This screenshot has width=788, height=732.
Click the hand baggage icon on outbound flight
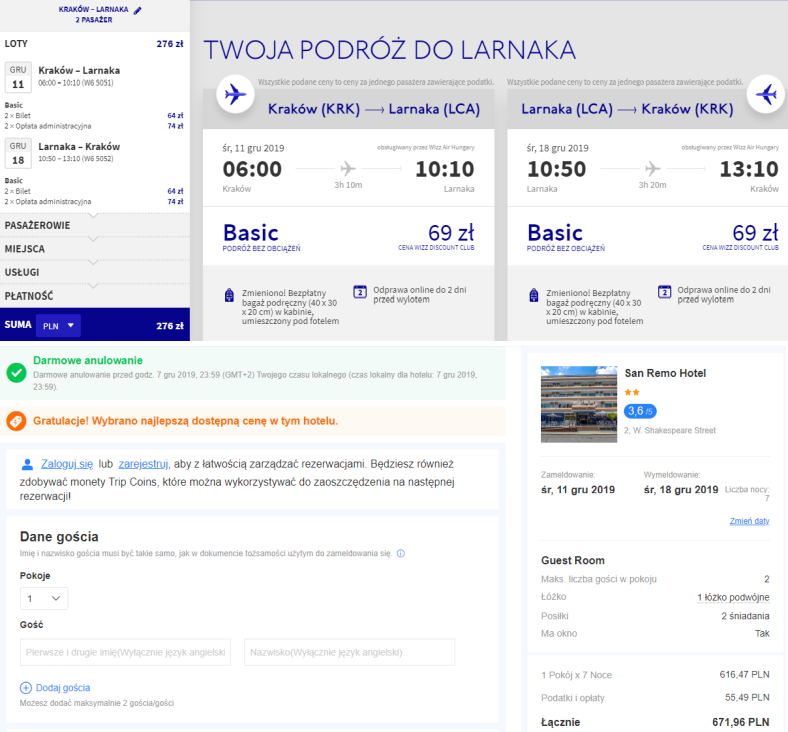[x=229, y=295]
